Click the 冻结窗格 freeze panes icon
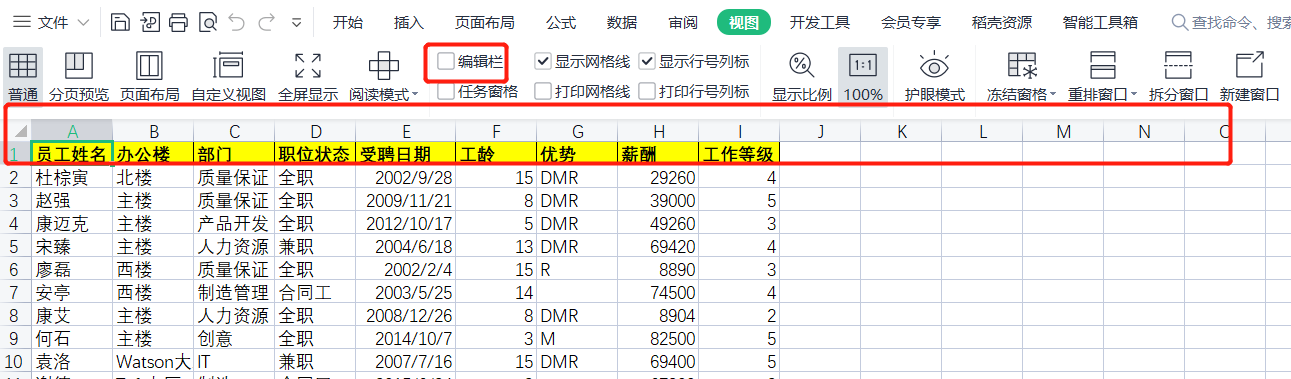This screenshot has height=379, width=1291. point(1021,67)
